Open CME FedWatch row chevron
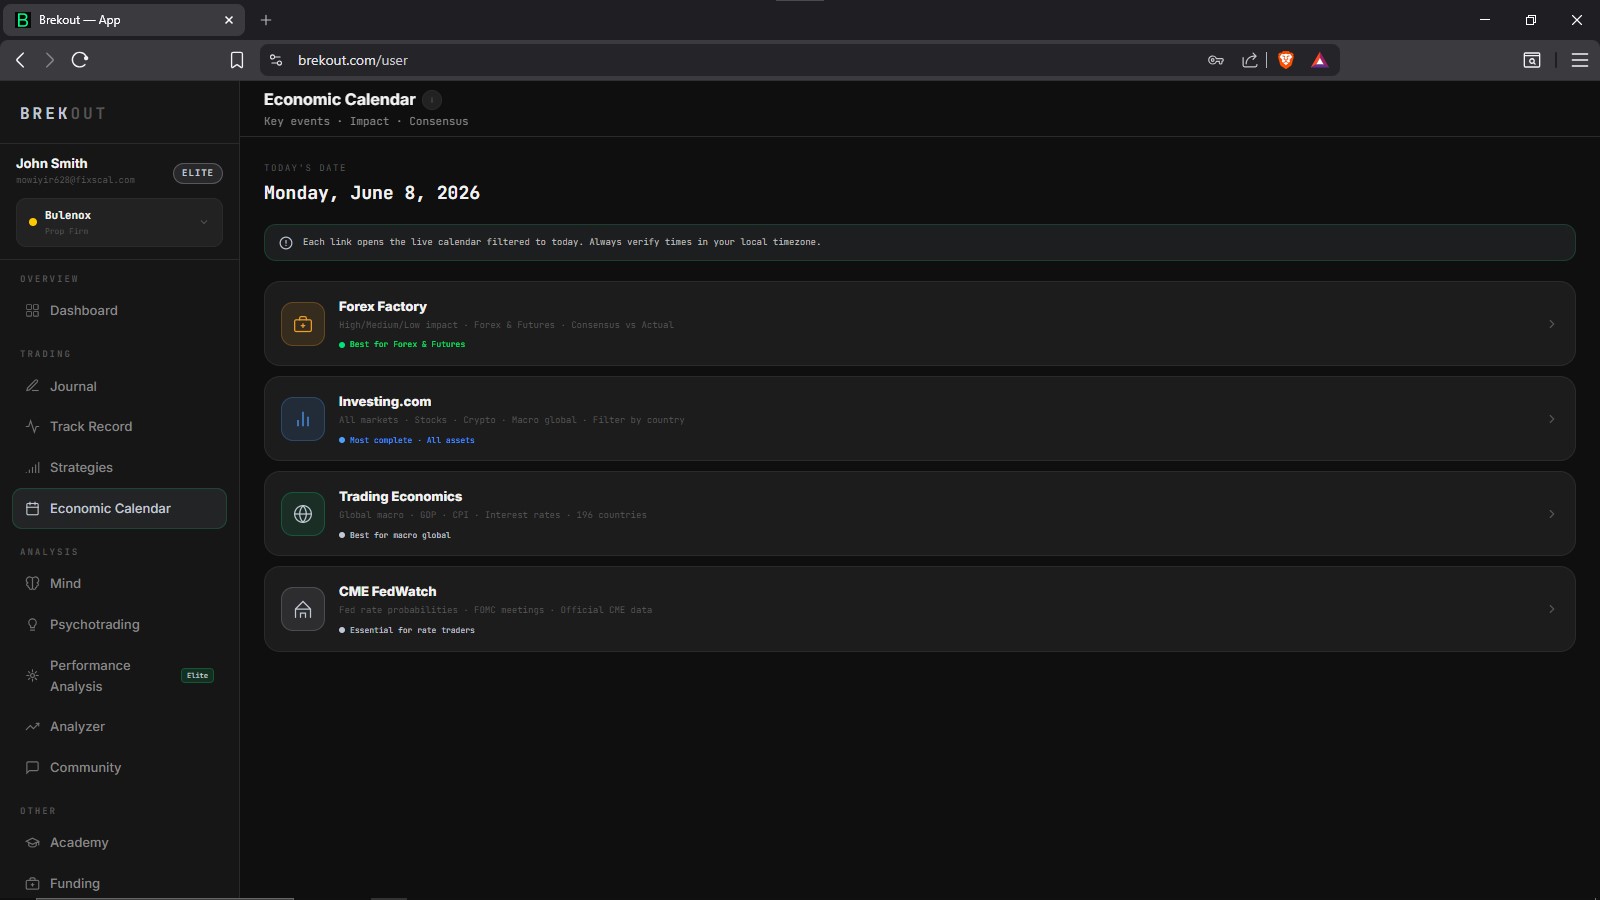 click(x=1552, y=609)
